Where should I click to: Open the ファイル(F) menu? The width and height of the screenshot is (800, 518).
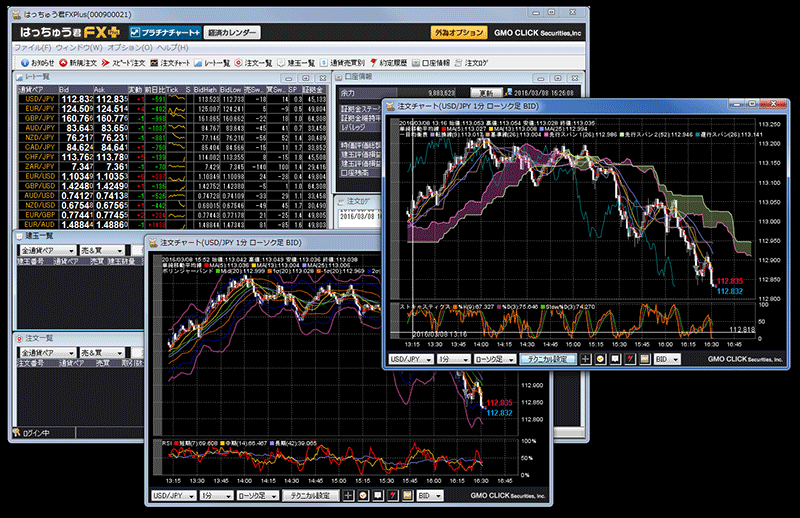(x=32, y=48)
